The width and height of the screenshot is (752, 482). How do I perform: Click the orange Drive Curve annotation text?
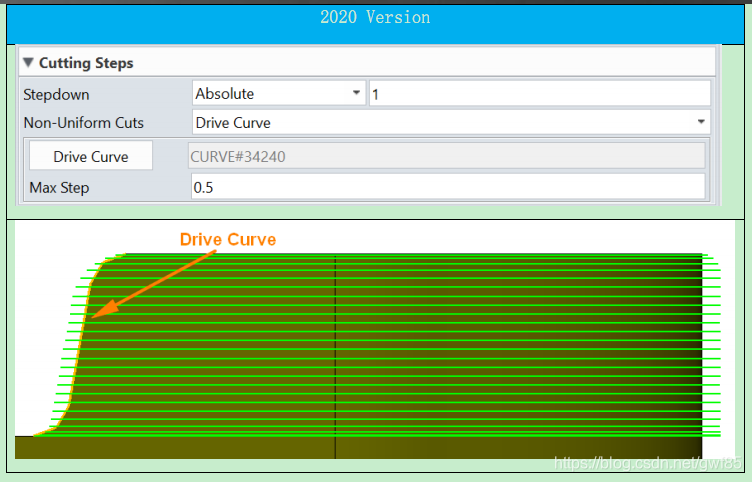pos(227,240)
